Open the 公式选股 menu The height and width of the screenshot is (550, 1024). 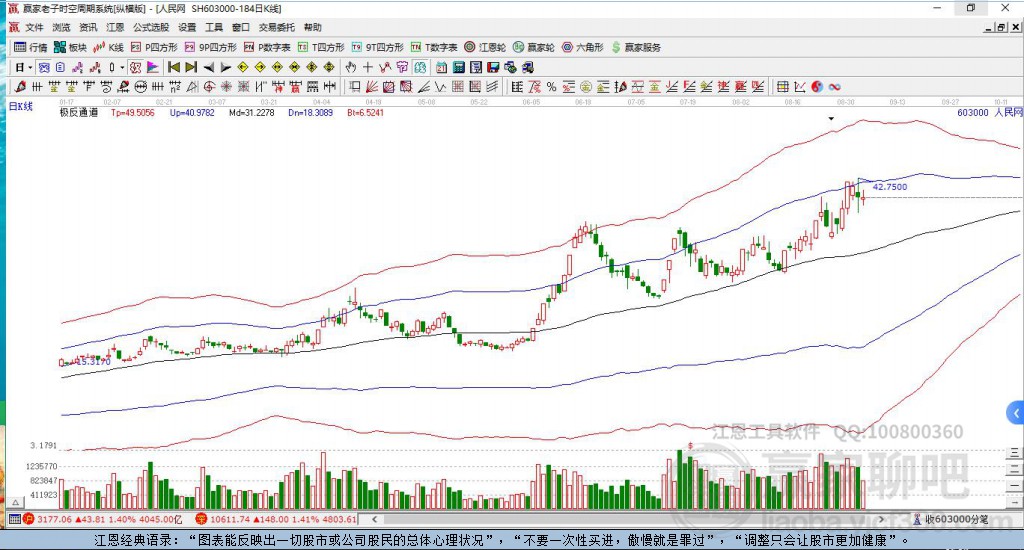coord(151,27)
